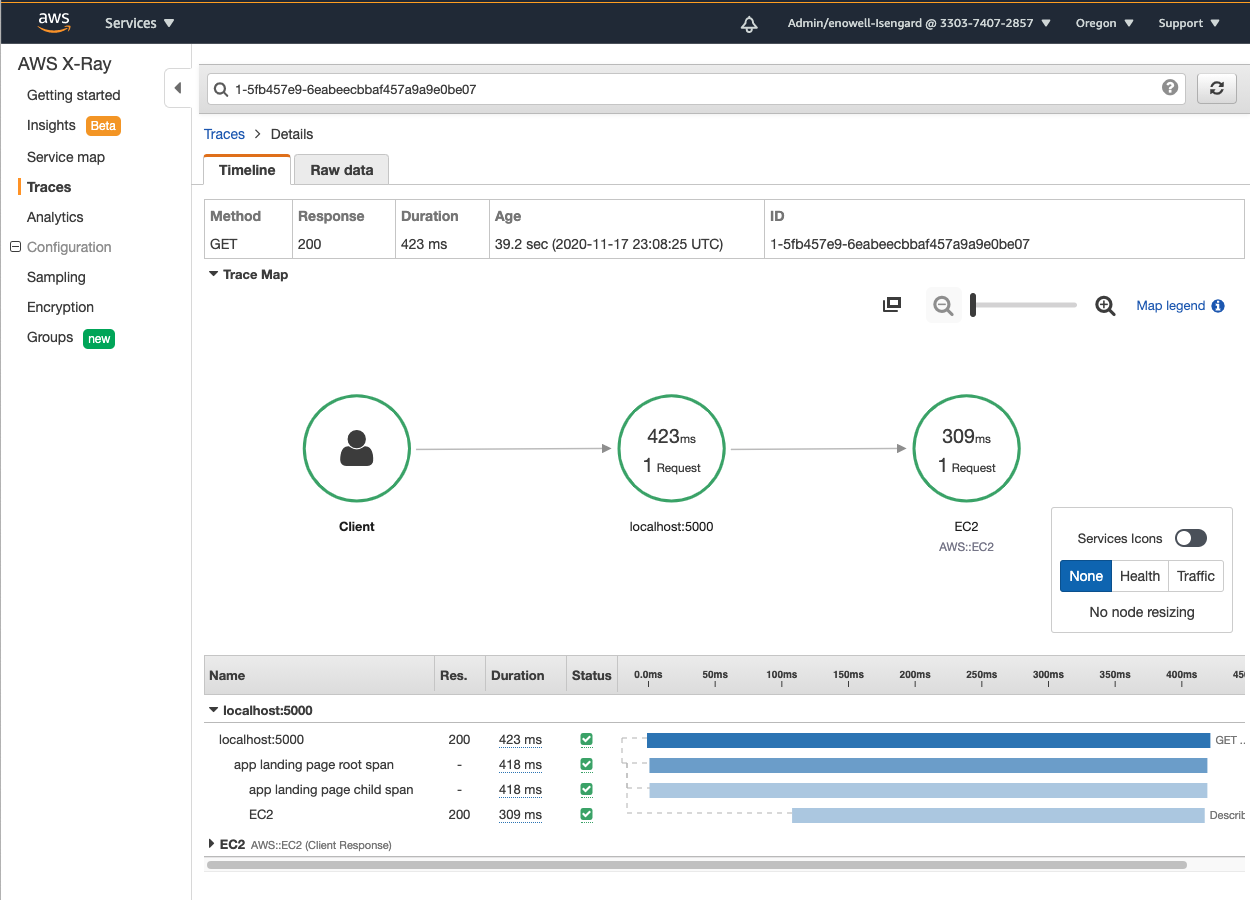1250x900 pixels.
Task: Click status check for EC2 subsegment
Action: pos(586,815)
